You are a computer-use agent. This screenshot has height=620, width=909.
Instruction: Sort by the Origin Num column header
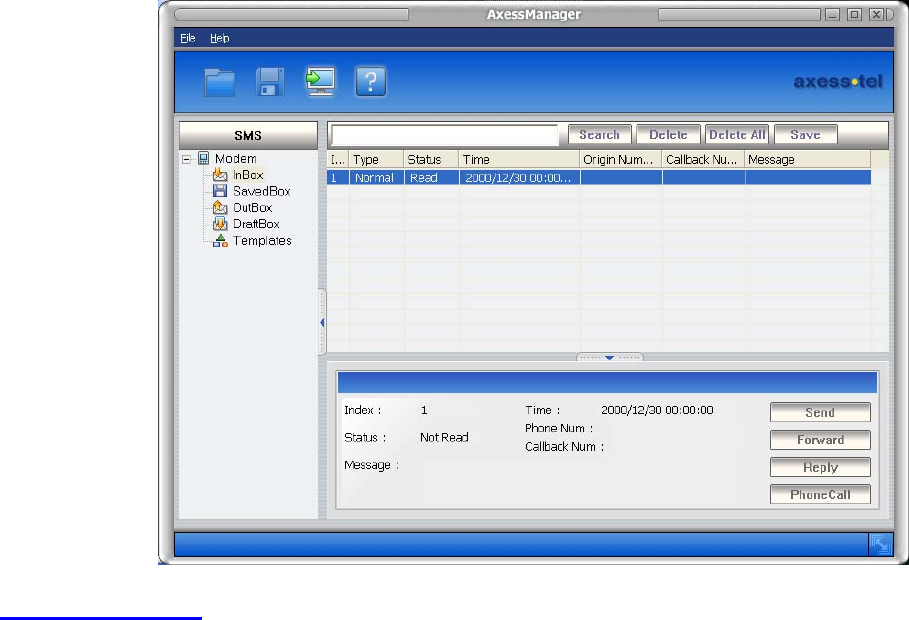click(x=620, y=159)
